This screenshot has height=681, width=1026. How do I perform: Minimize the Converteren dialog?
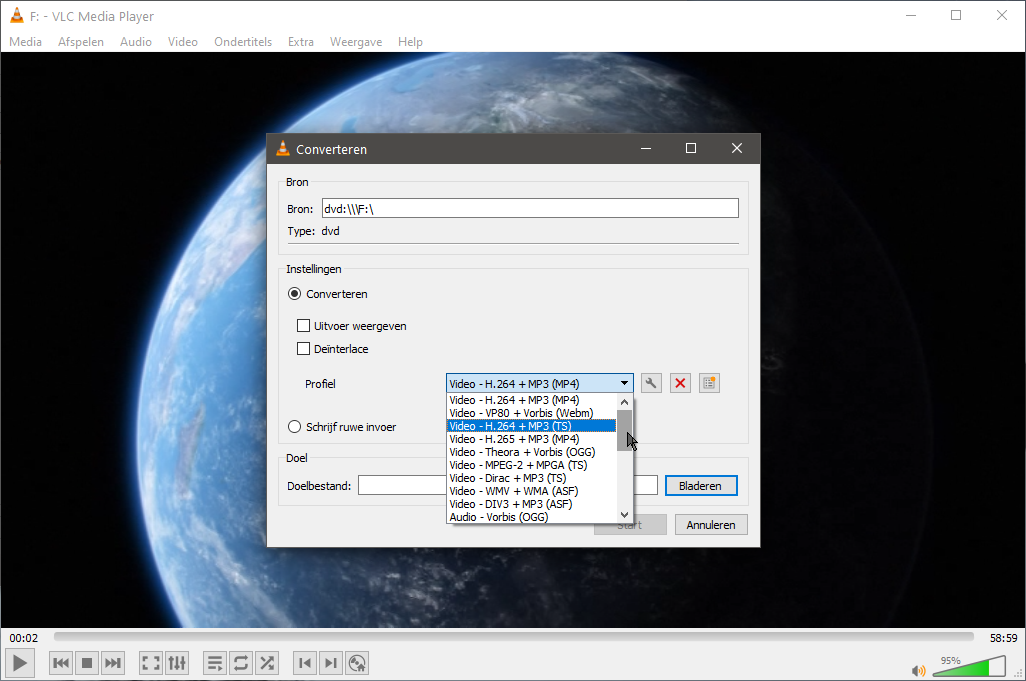click(x=646, y=148)
